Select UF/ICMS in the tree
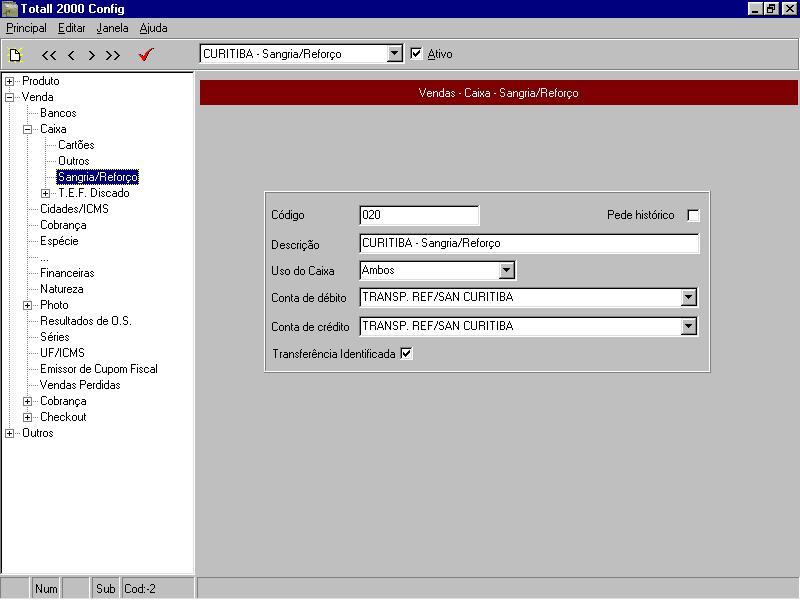Viewport: 800px width, 600px height. (x=62, y=353)
